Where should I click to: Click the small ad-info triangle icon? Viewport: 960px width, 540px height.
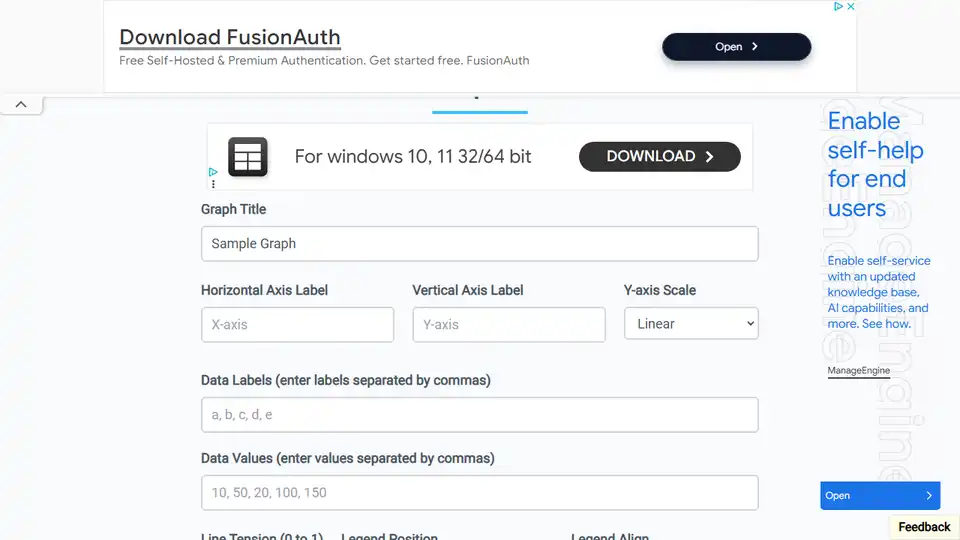pos(212,172)
